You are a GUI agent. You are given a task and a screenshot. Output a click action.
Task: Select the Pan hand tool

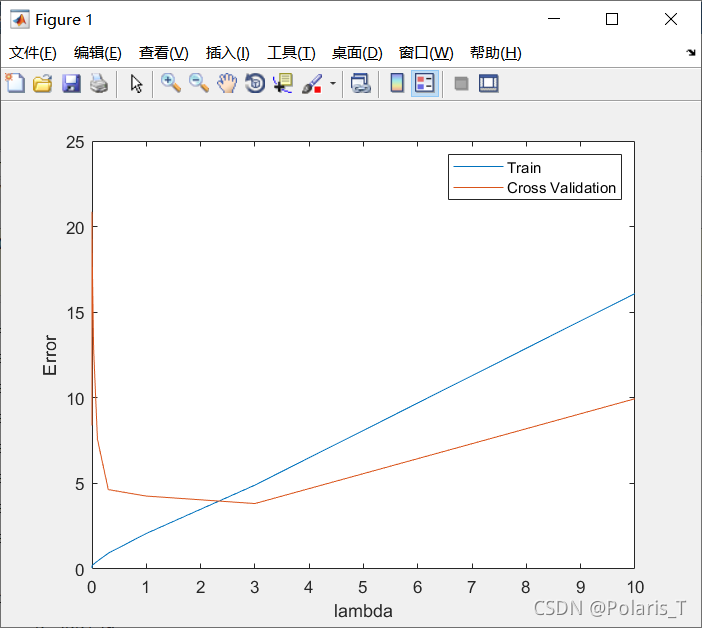(x=227, y=83)
